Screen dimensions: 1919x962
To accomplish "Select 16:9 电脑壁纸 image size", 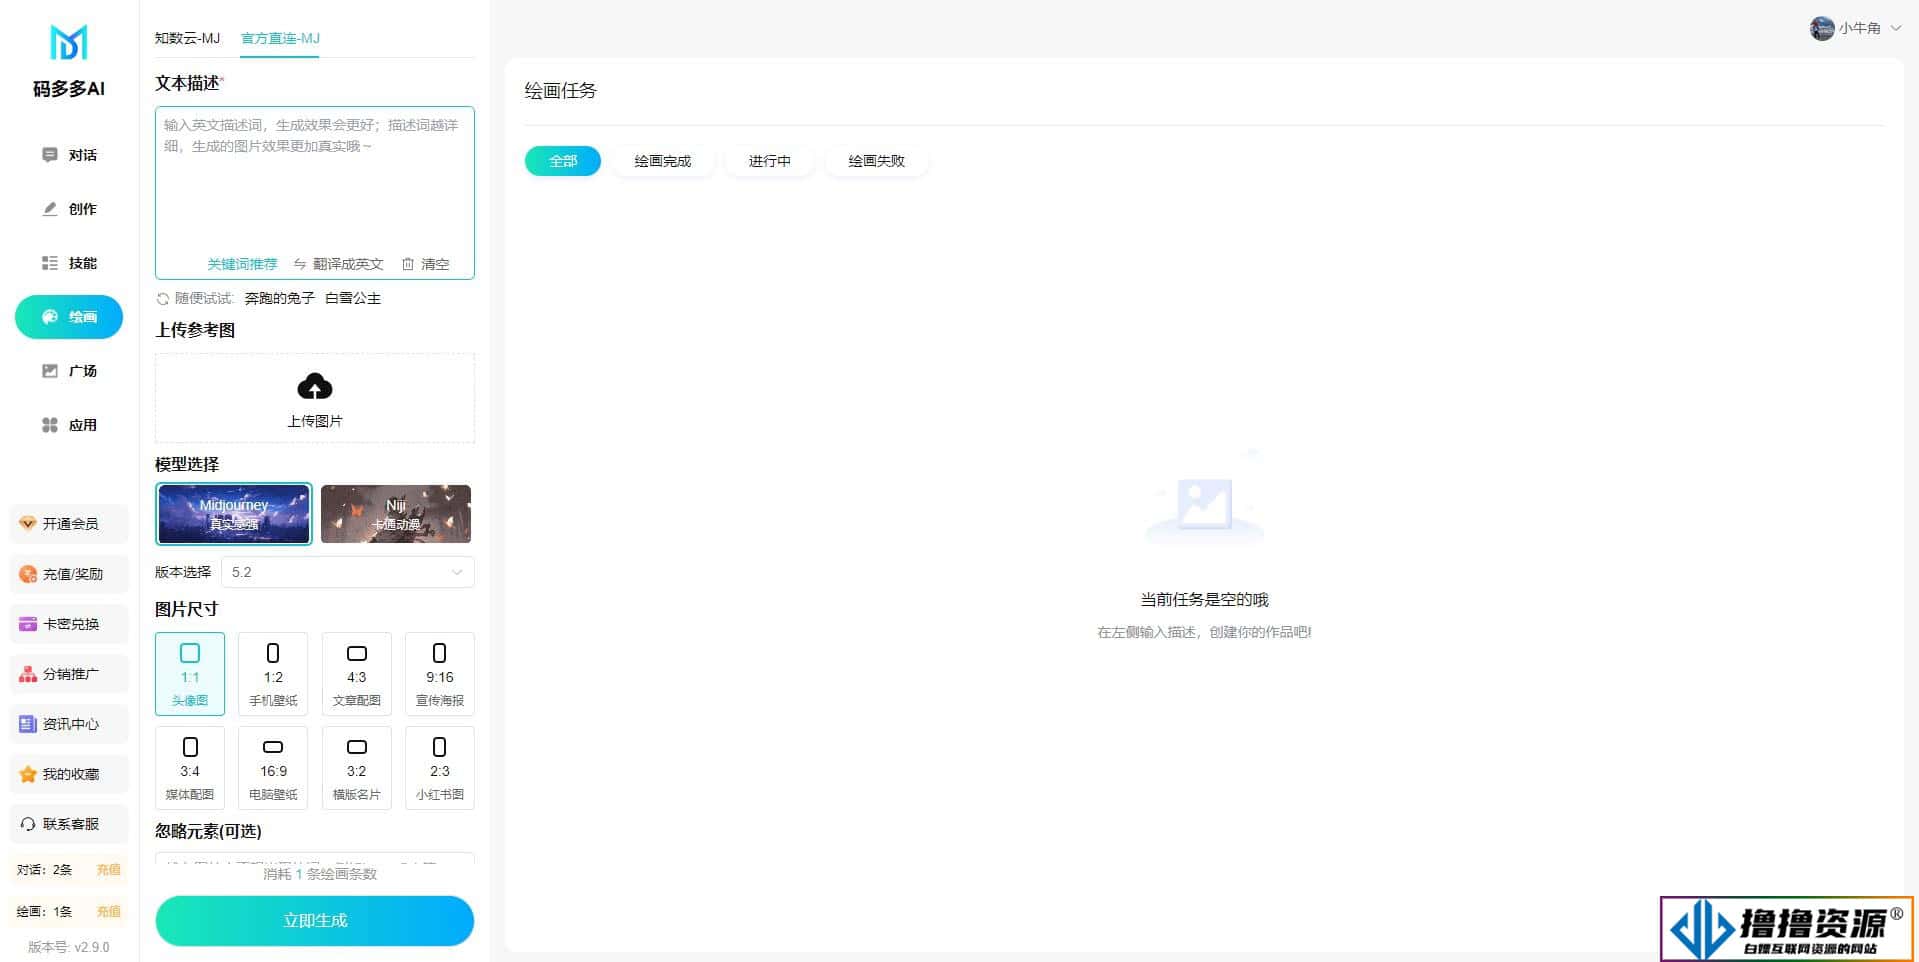I will (x=273, y=768).
